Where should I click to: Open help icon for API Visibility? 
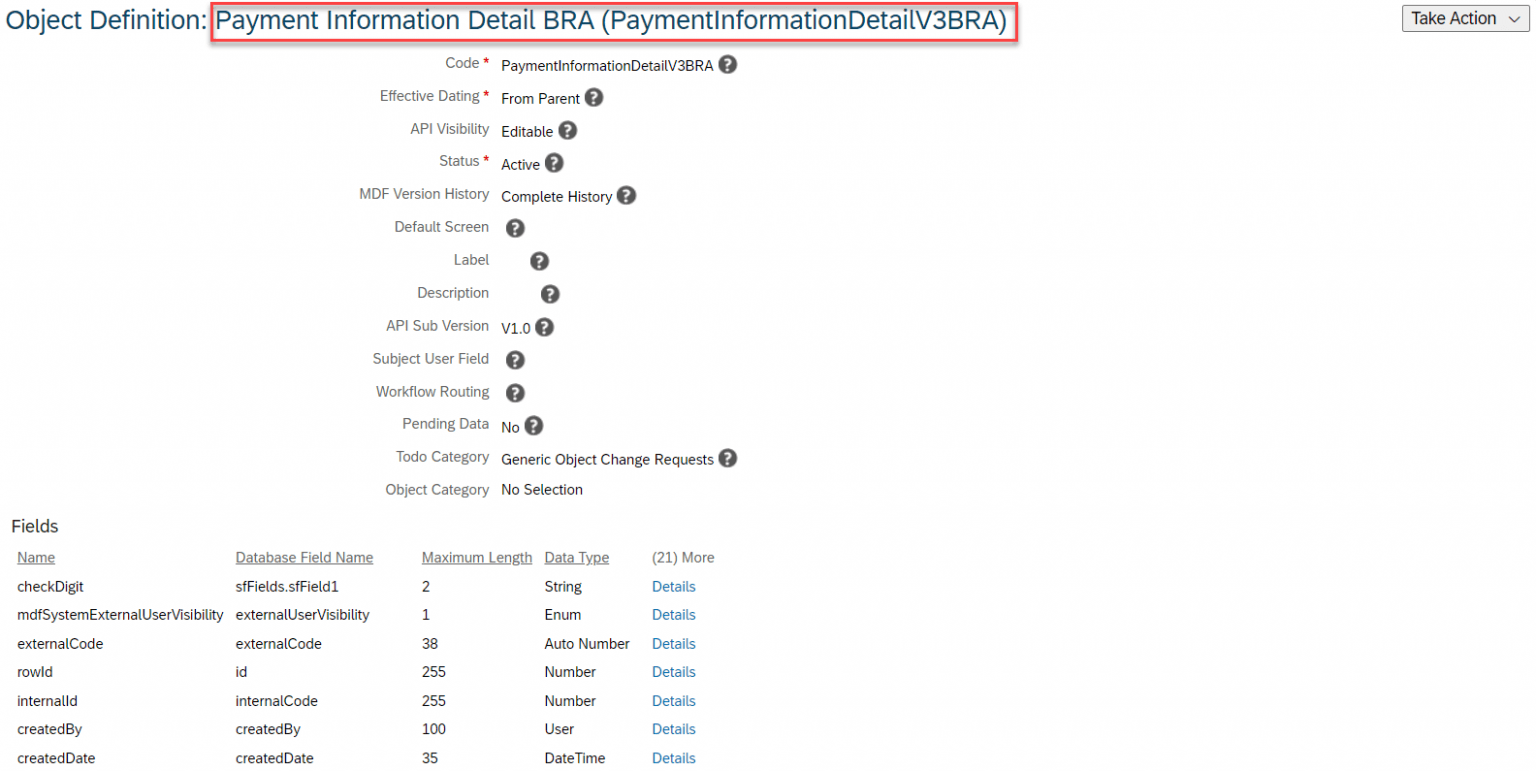pyautogui.click(x=567, y=131)
